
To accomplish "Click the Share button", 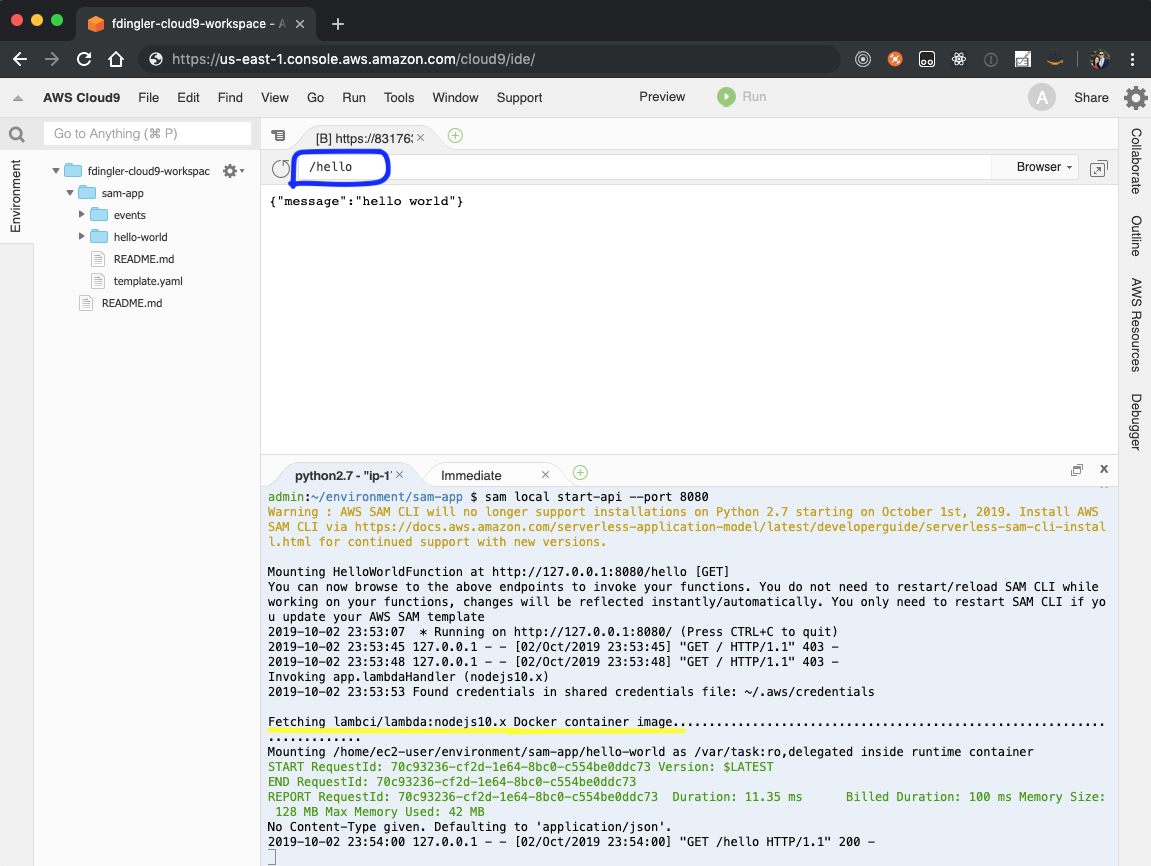I will pyautogui.click(x=1091, y=98).
